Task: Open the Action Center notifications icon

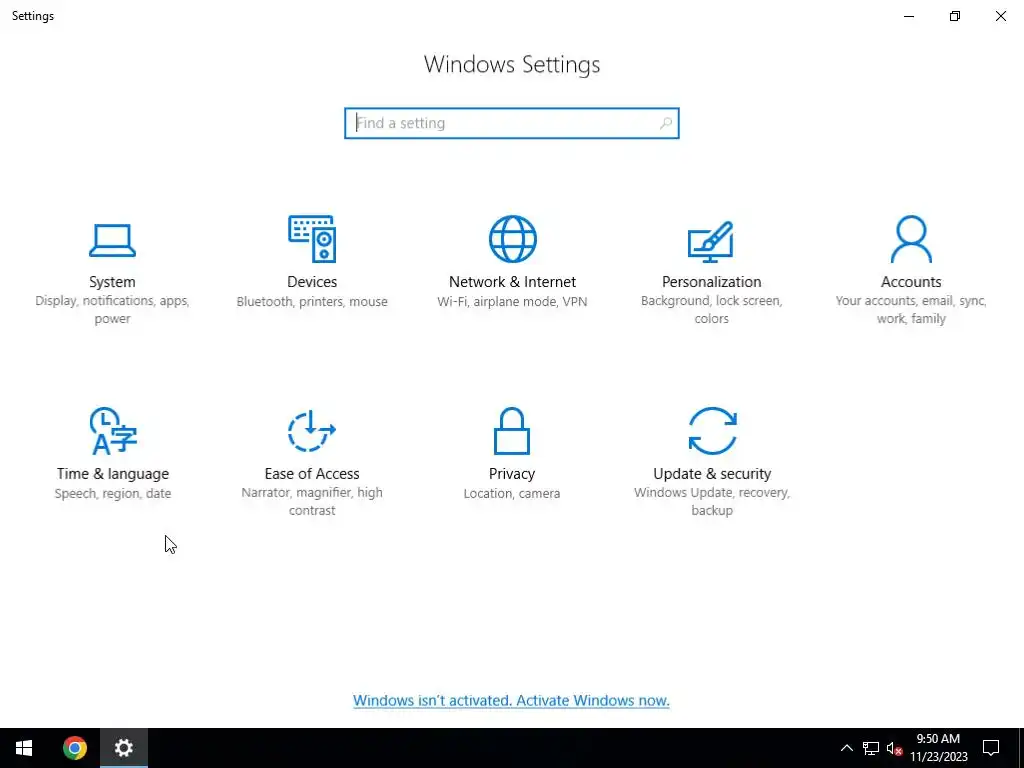Action: pos(991,748)
